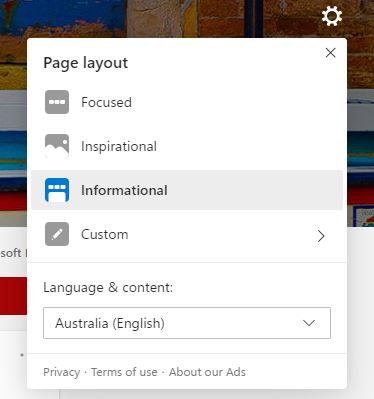Expand the Custom option via chevron arrow
374x399 pixels.
point(321,236)
